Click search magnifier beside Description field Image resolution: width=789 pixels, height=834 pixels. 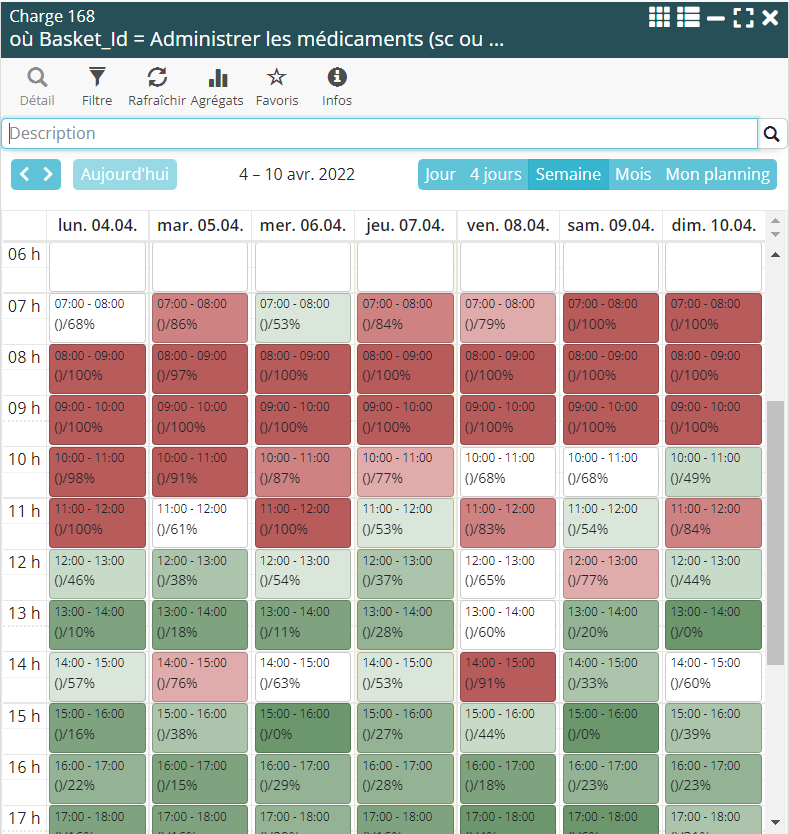772,134
